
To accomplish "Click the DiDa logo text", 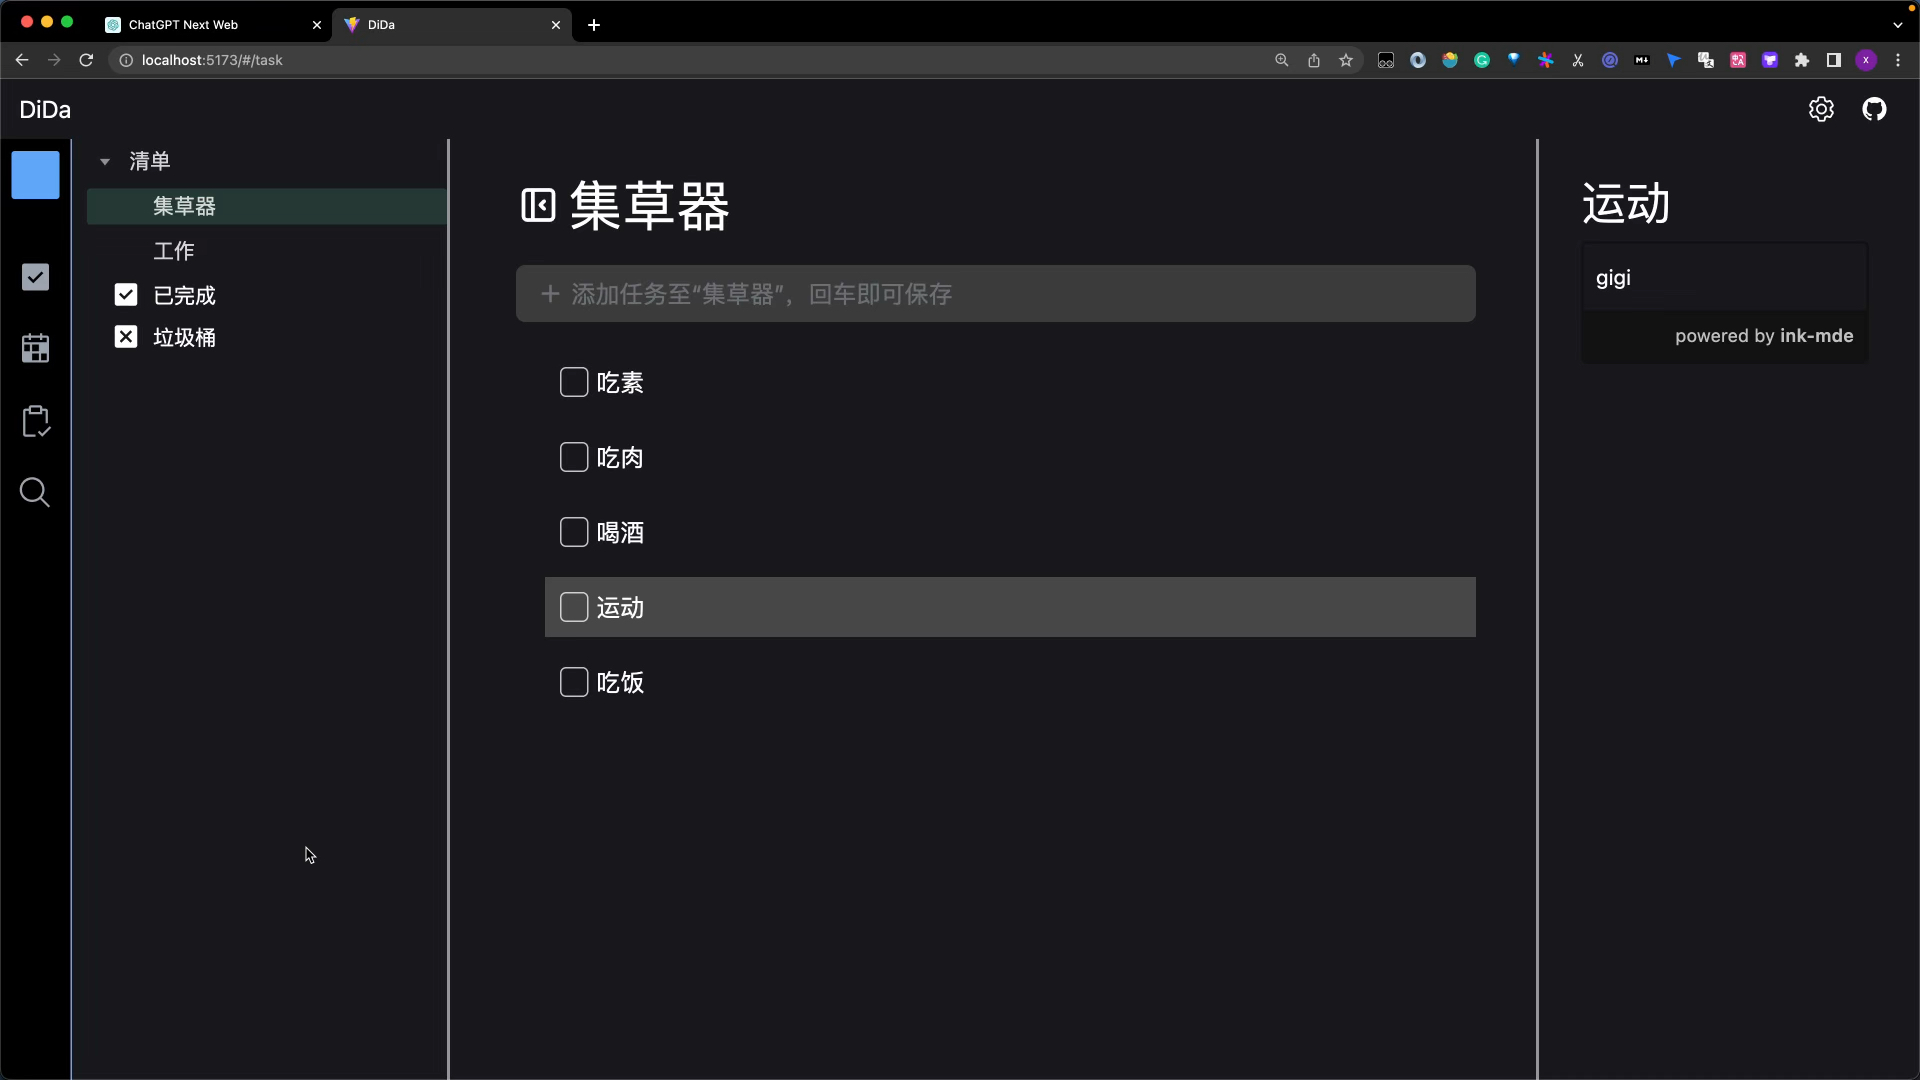I will coord(45,110).
